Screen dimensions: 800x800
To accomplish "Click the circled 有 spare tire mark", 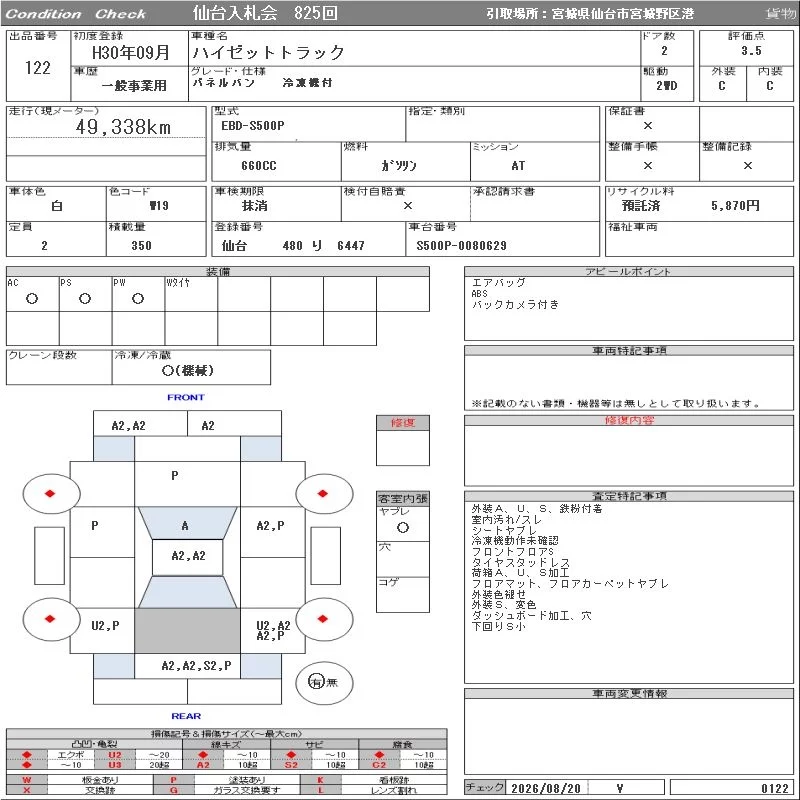I will click(x=316, y=682).
